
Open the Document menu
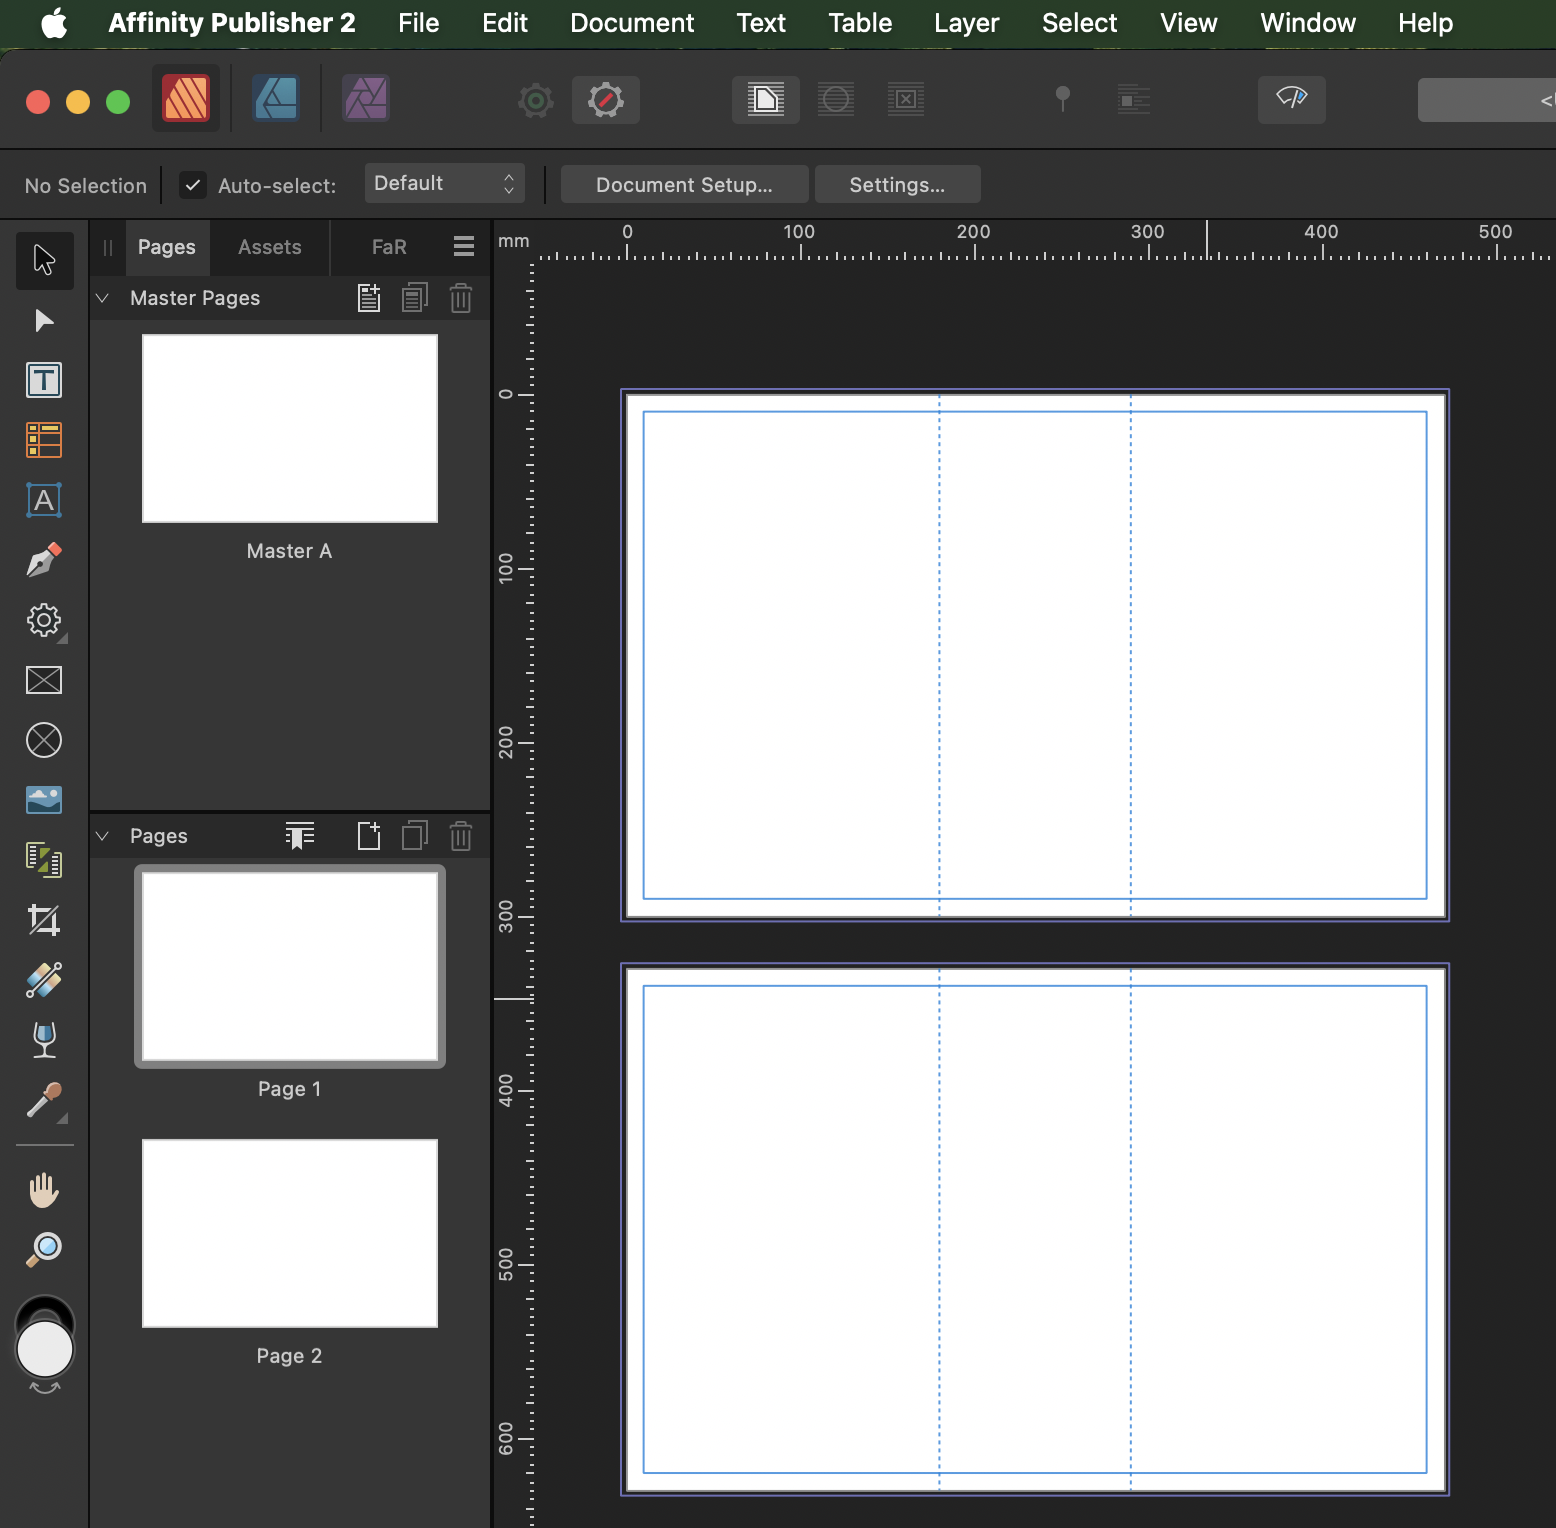pos(631,22)
